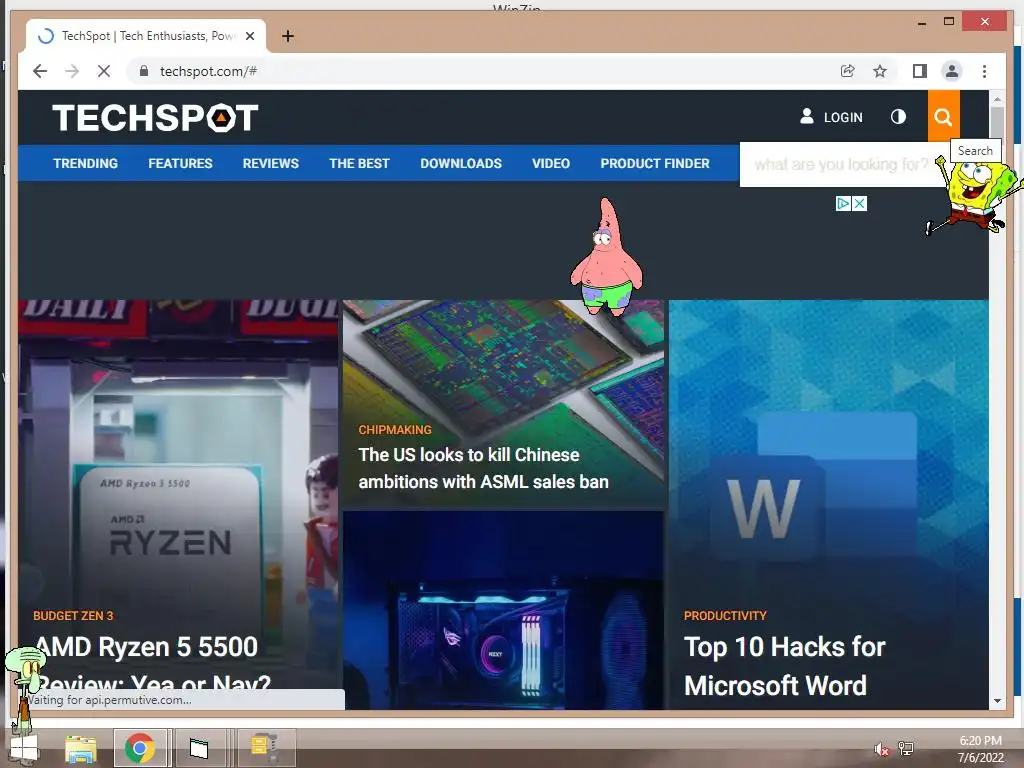Click the page scrollbar down arrow
The width and height of the screenshot is (1024, 768).
[x=997, y=701]
